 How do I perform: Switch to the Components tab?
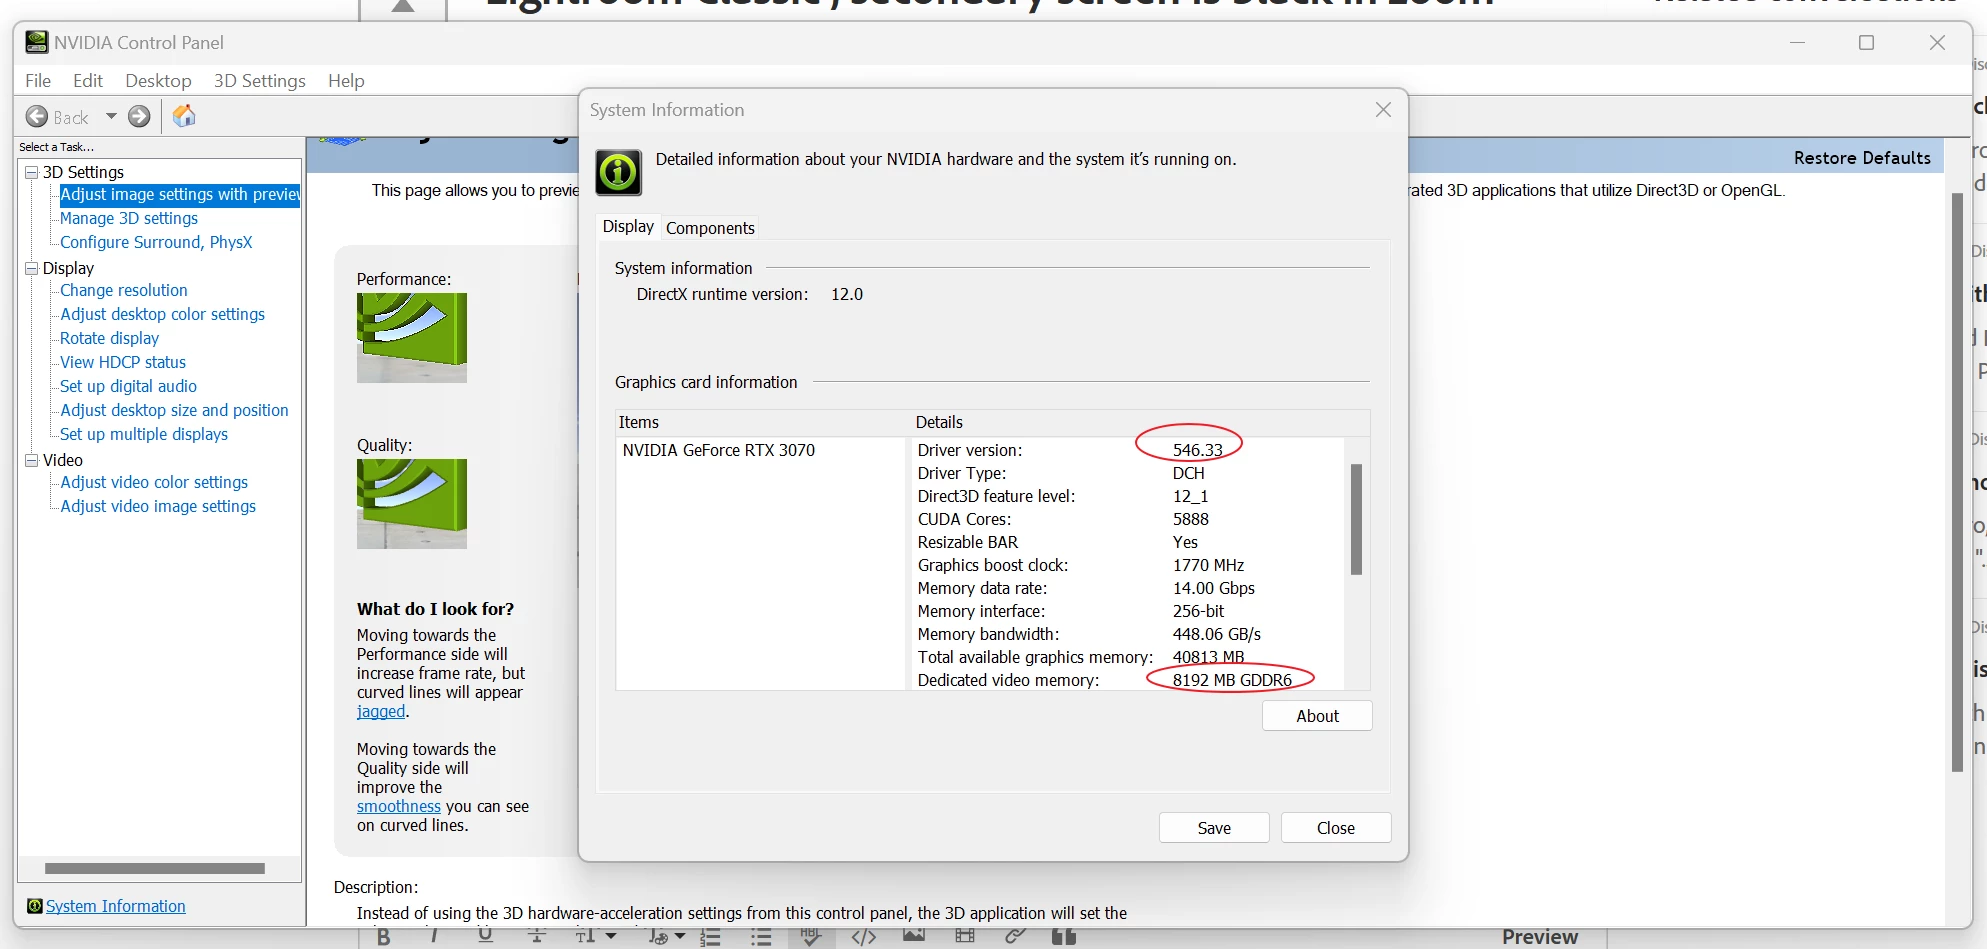coord(710,228)
